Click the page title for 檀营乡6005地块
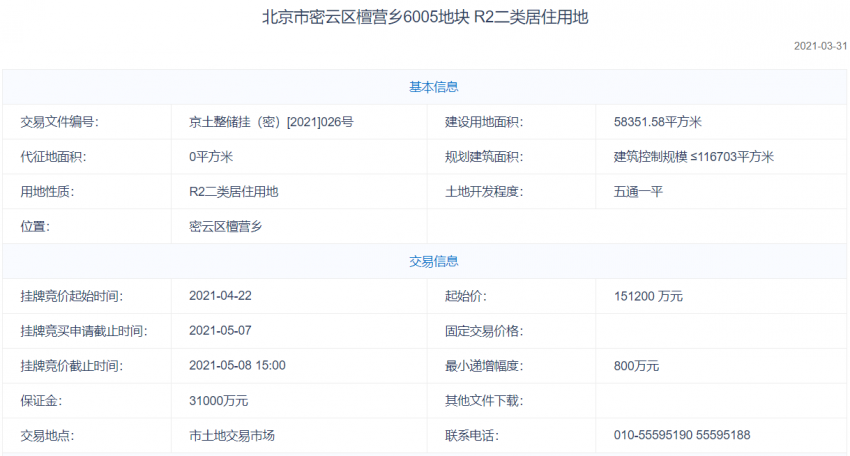The height and width of the screenshot is (456, 850). point(425,18)
